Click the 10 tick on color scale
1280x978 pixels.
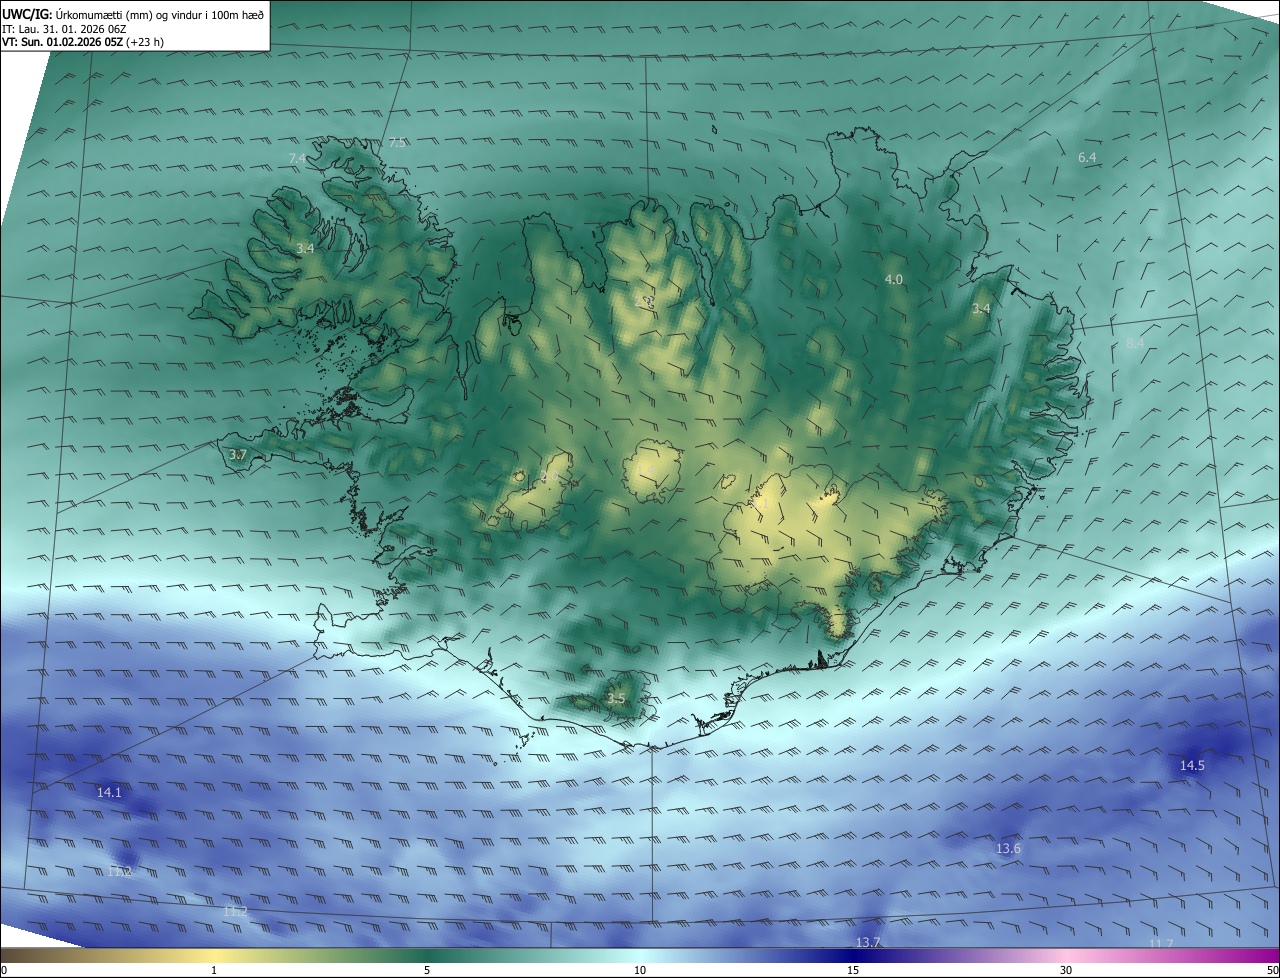point(640,970)
